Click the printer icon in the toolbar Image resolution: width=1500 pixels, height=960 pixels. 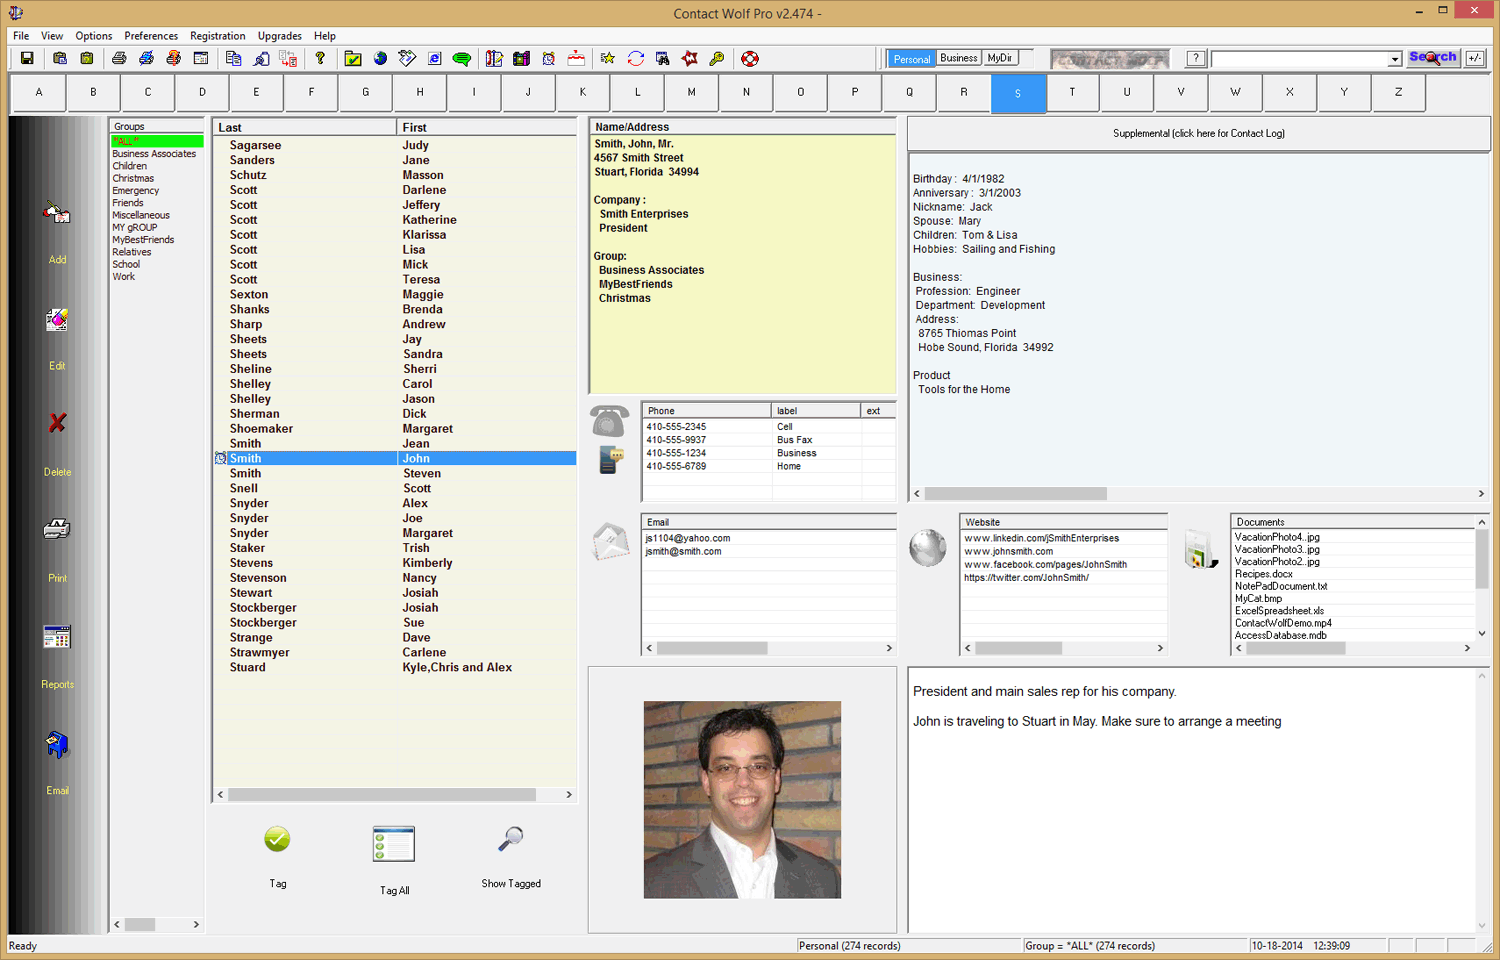[119, 59]
